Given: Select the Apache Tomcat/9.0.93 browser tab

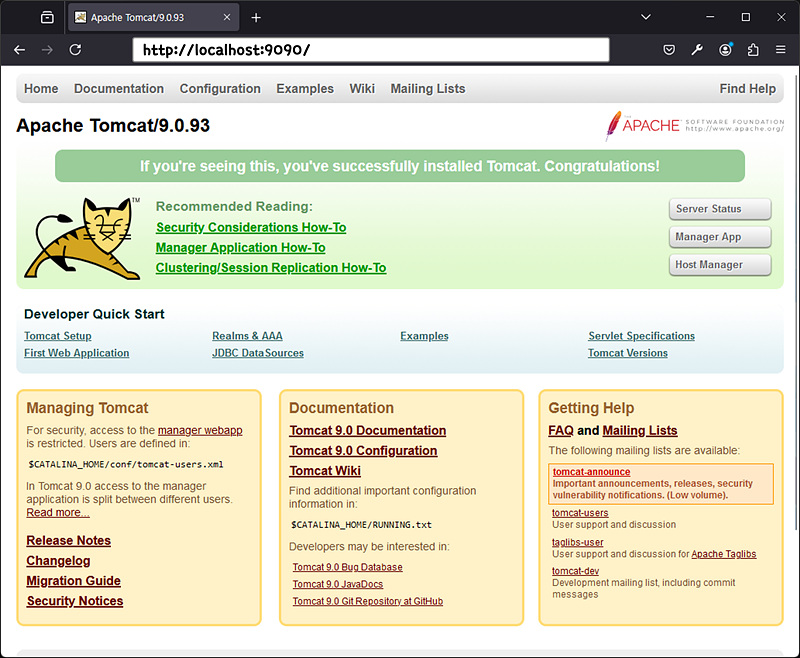Looking at the screenshot, I should 154,17.
